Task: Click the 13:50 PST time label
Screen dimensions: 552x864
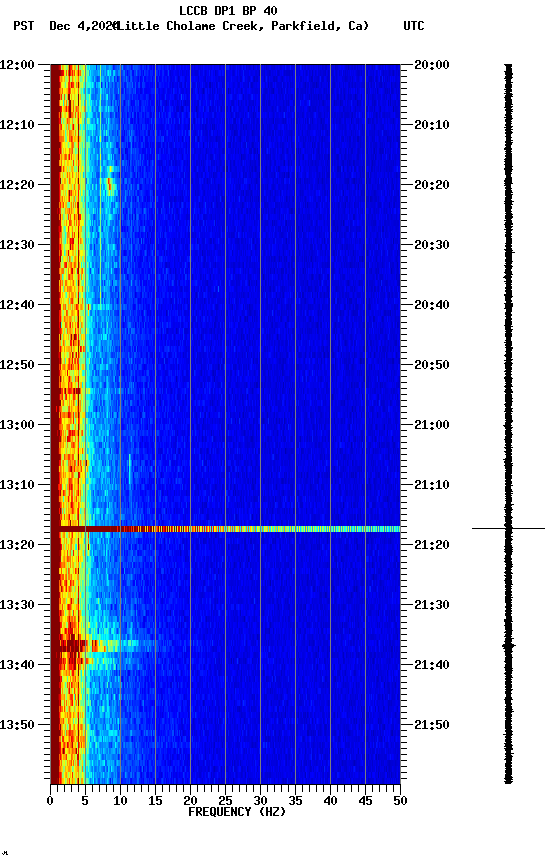Action: (17, 725)
